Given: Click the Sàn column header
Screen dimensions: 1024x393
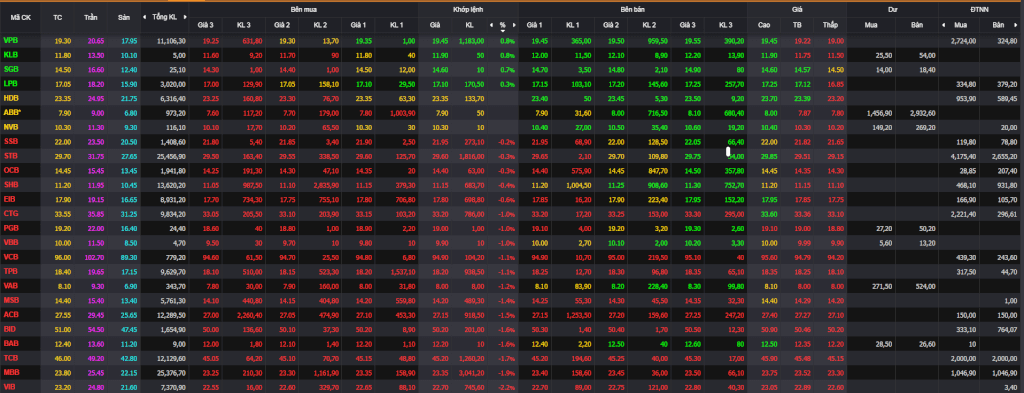Looking at the screenshot, I should tap(124, 17).
